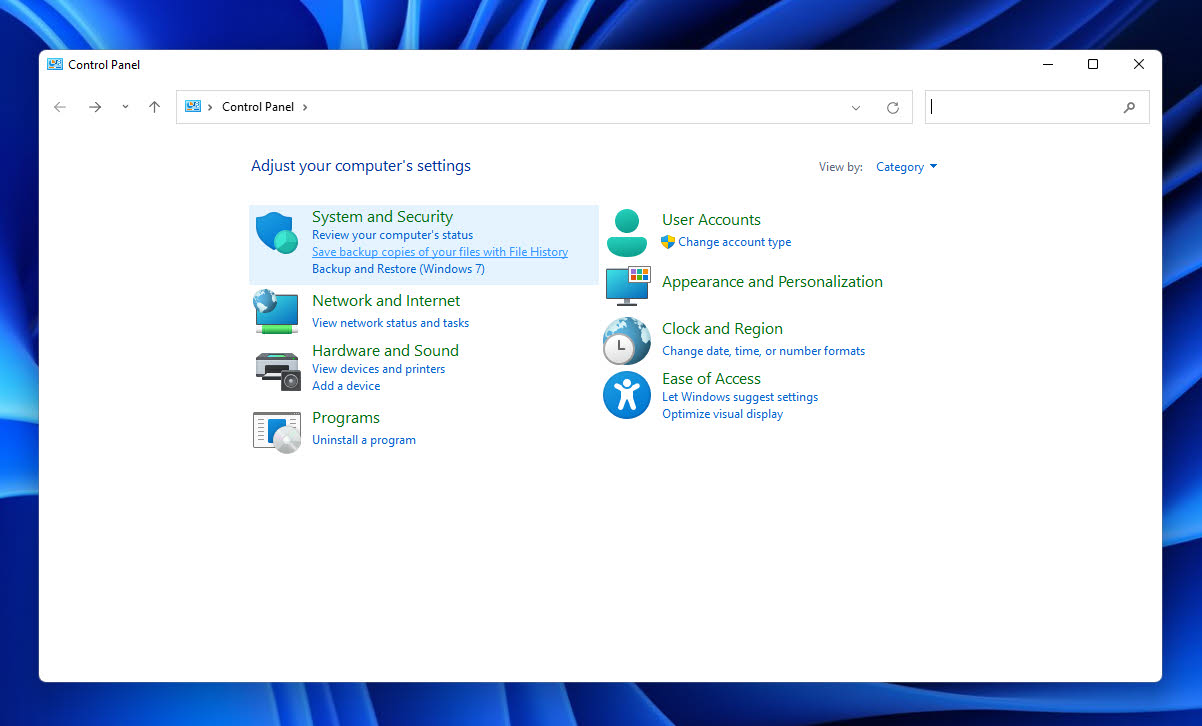Click Let Windows suggest settings
The image size is (1202, 726).
pyautogui.click(x=740, y=397)
